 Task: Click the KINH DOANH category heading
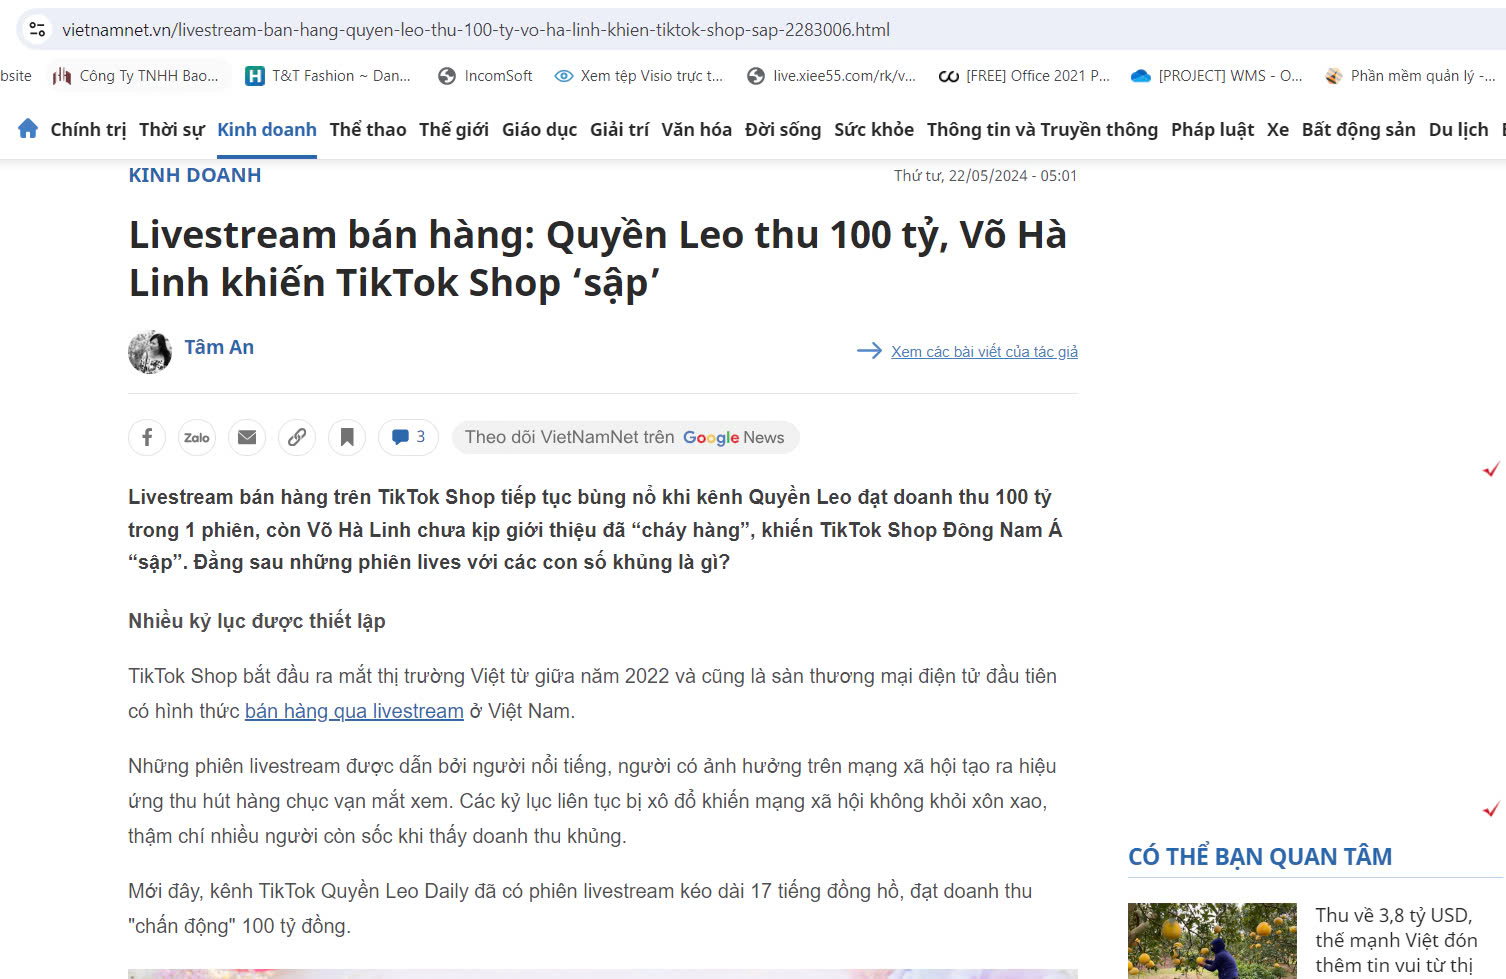(x=195, y=175)
